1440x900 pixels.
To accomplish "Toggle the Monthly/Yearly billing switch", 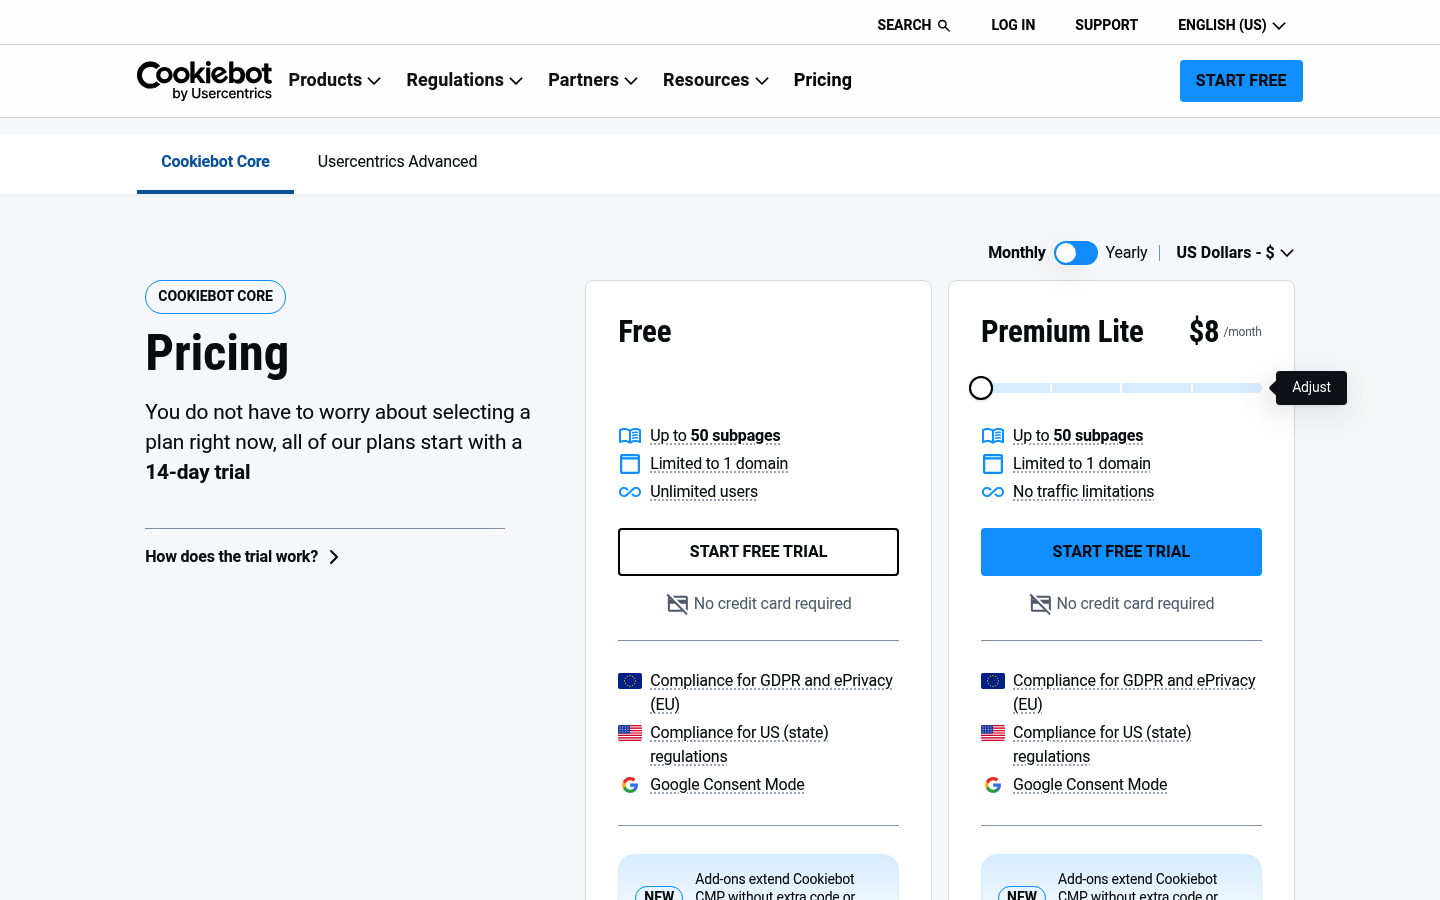I will click(1076, 253).
